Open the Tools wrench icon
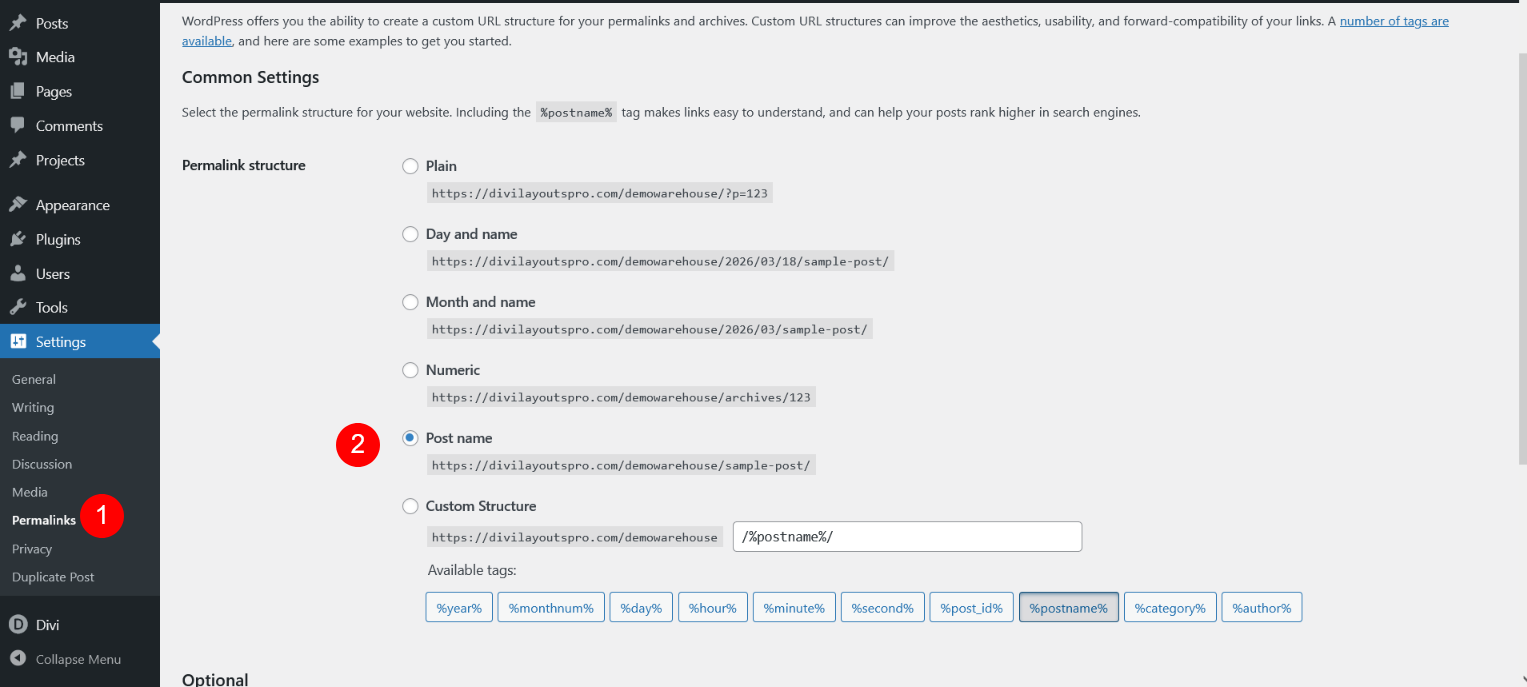The height and width of the screenshot is (687, 1527). [x=18, y=307]
